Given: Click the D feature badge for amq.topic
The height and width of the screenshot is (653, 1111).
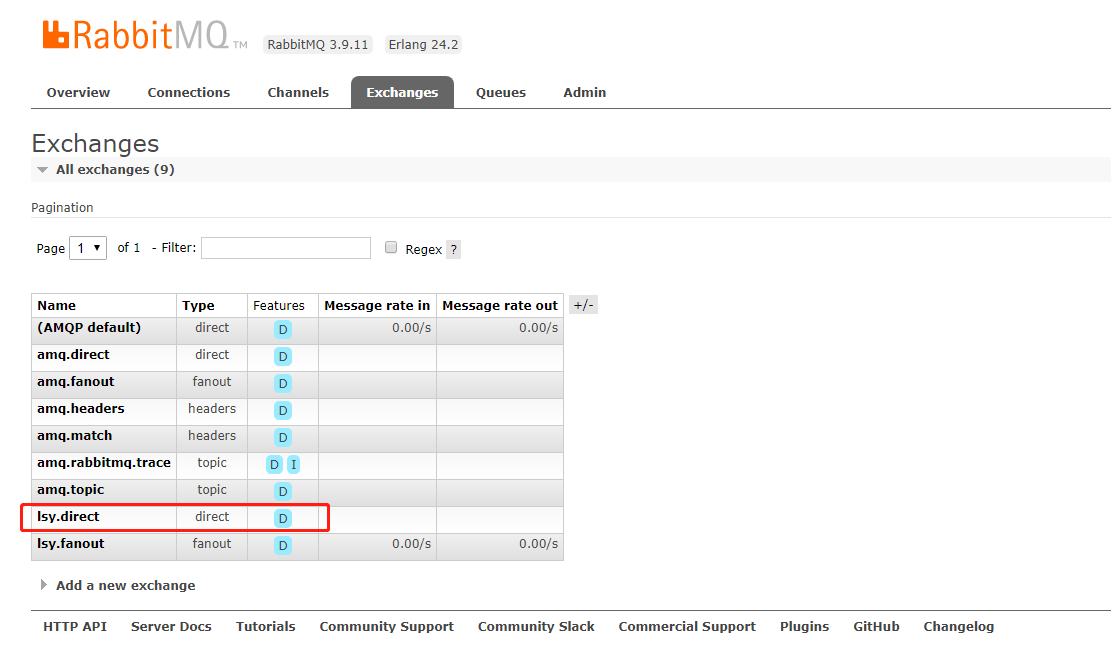Looking at the screenshot, I should click(x=283, y=491).
